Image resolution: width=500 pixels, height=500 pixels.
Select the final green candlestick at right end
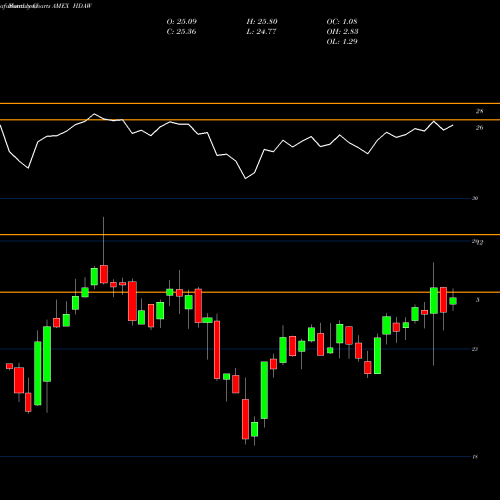[x=453, y=301]
